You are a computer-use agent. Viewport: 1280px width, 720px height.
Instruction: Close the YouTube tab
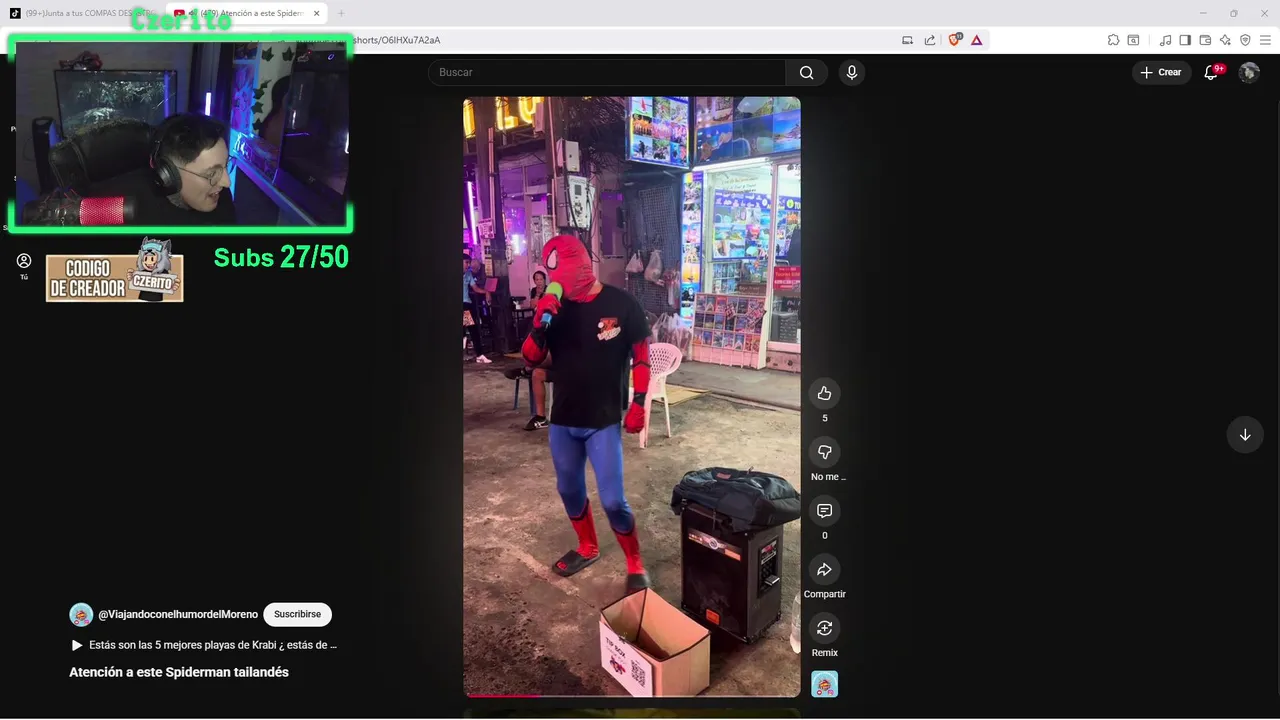coord(317,13)
